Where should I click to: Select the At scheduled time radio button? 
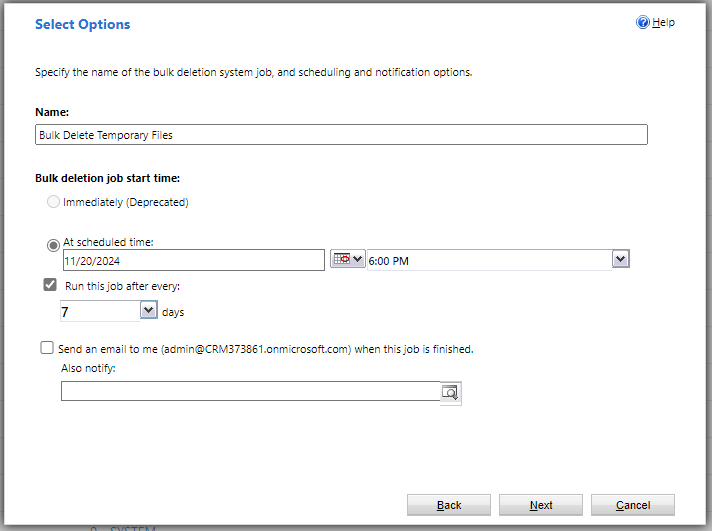53,245
